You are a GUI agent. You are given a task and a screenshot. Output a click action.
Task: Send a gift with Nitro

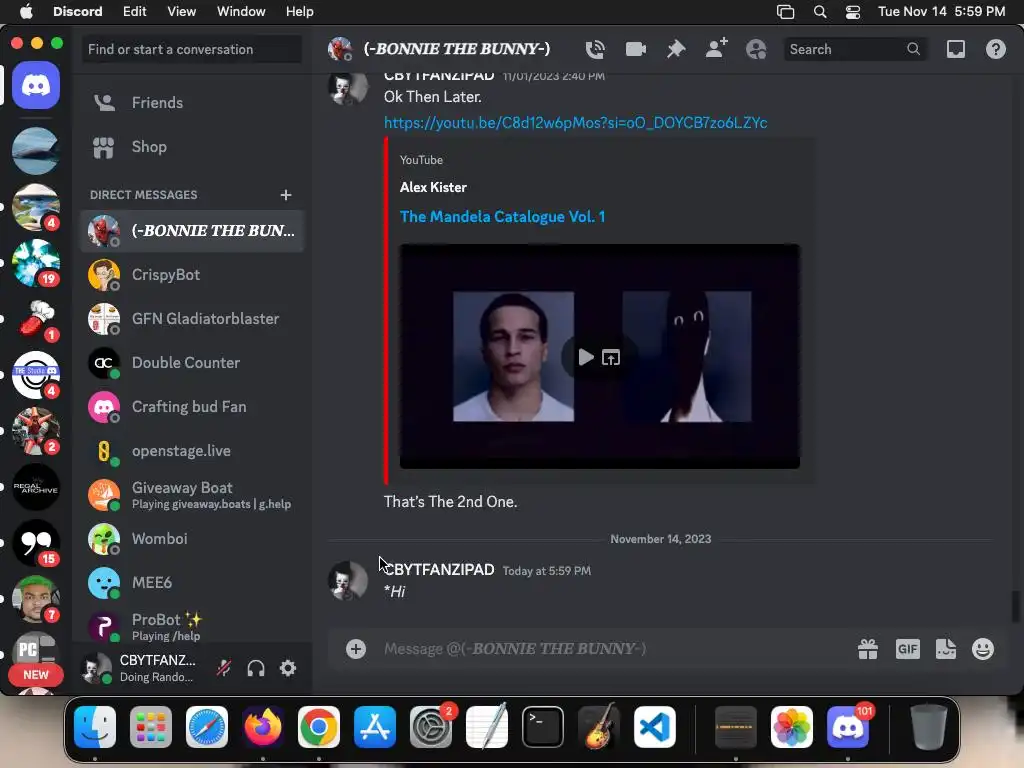point(868,648)
